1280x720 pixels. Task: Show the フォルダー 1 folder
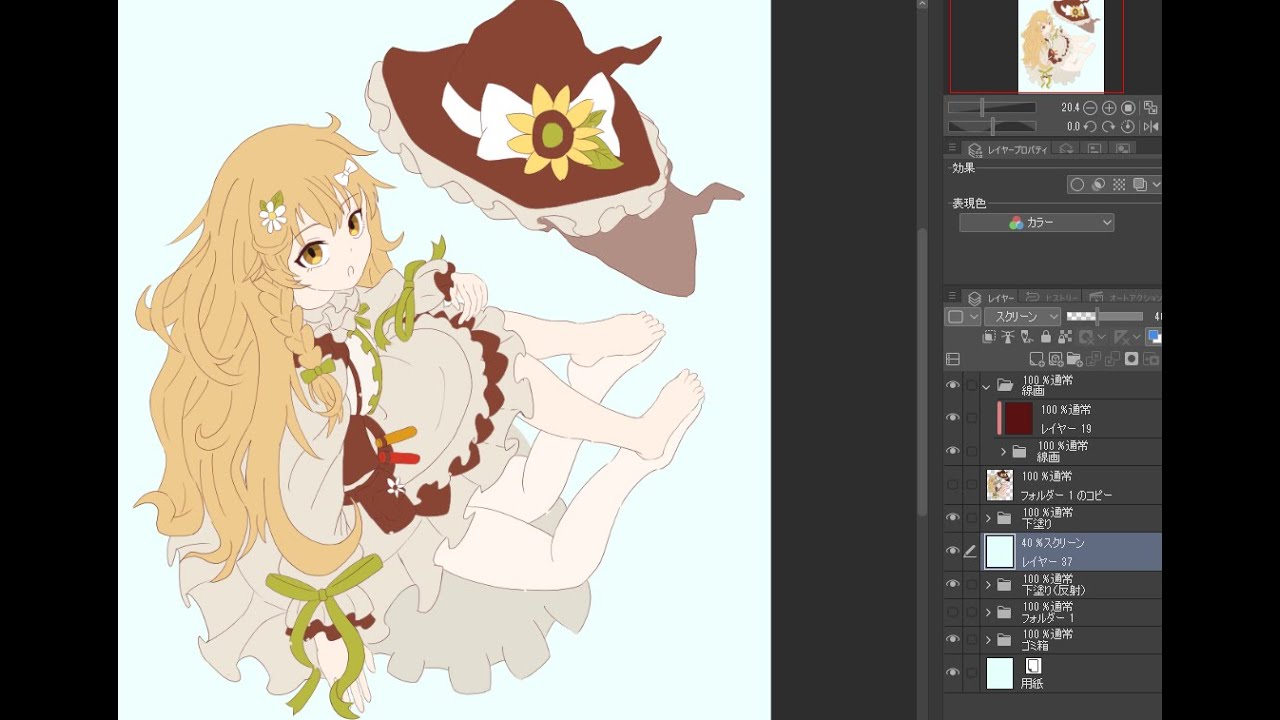pos(953,612)
